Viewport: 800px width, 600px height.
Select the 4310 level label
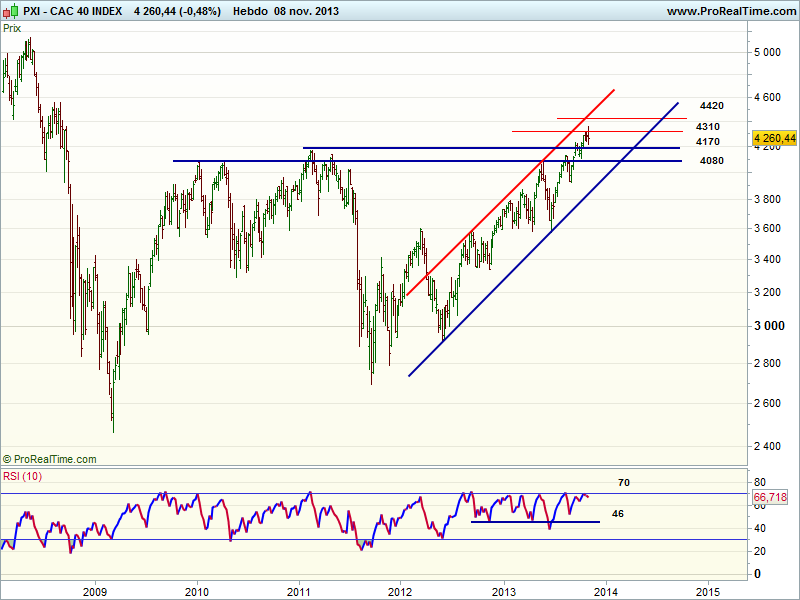[x=708, y=127]
